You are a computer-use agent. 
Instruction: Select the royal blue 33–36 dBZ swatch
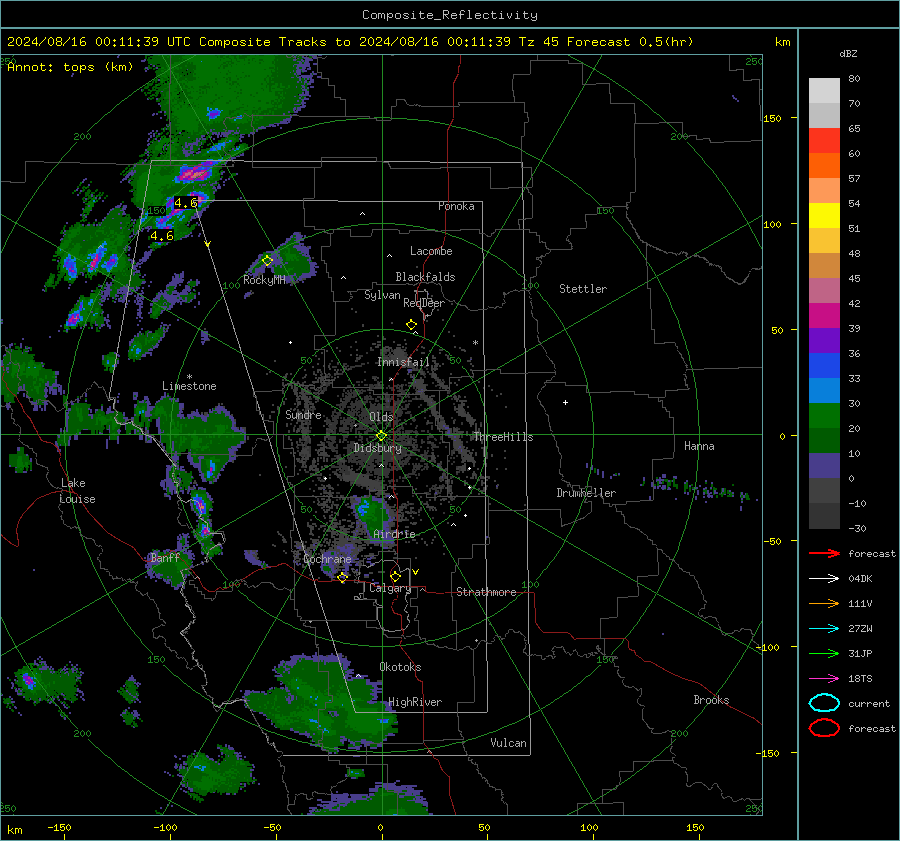(x=824, y=366)
